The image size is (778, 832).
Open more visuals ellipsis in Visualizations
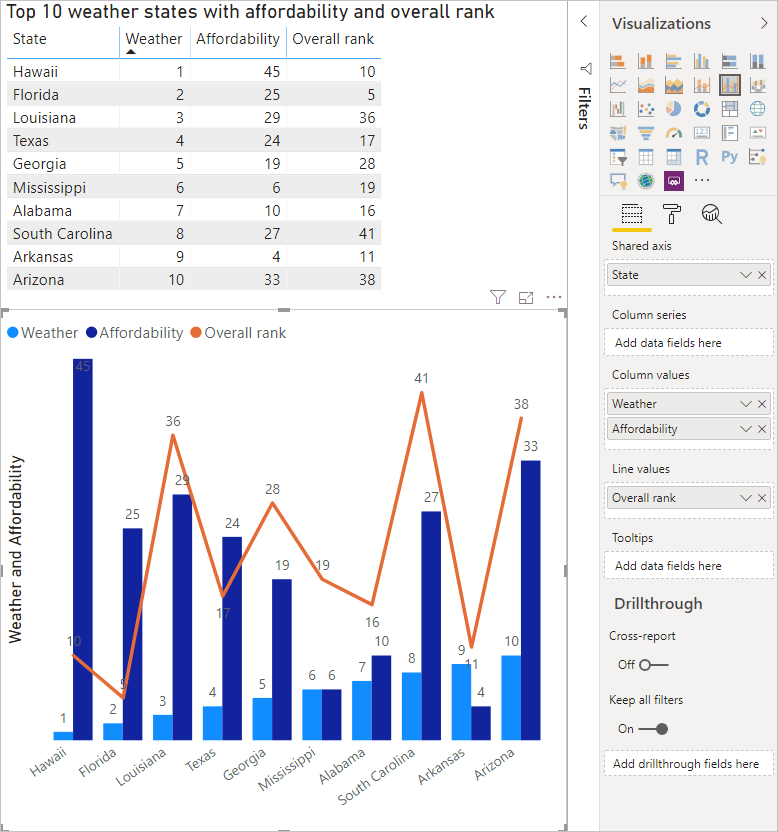pos(702,180)
